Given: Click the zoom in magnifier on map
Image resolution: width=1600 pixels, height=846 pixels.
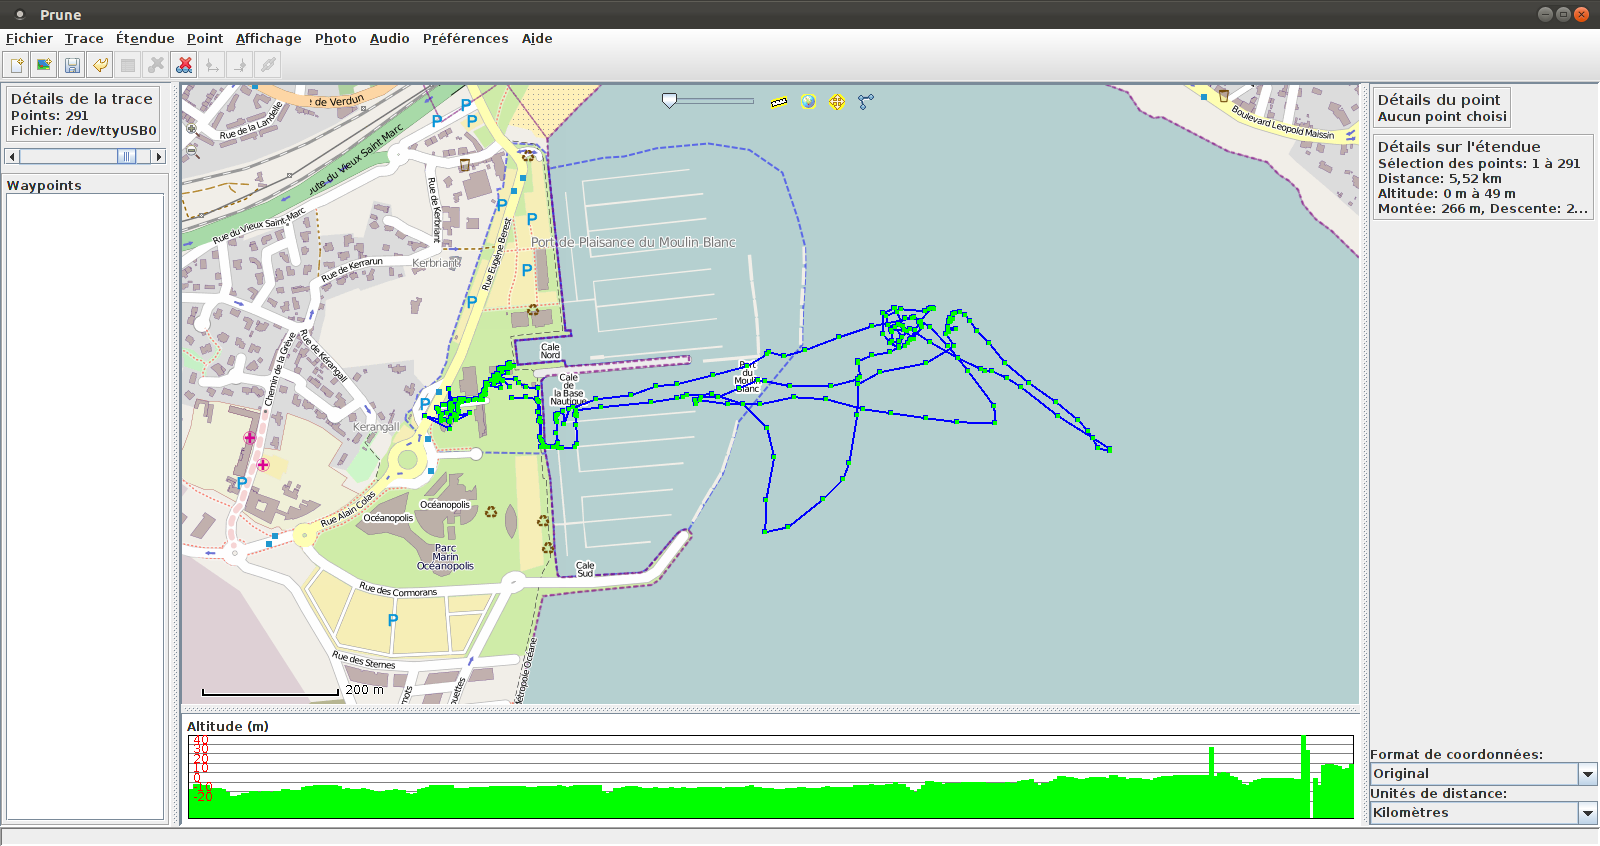Looking at the screenshot, I should click(192, 129).
